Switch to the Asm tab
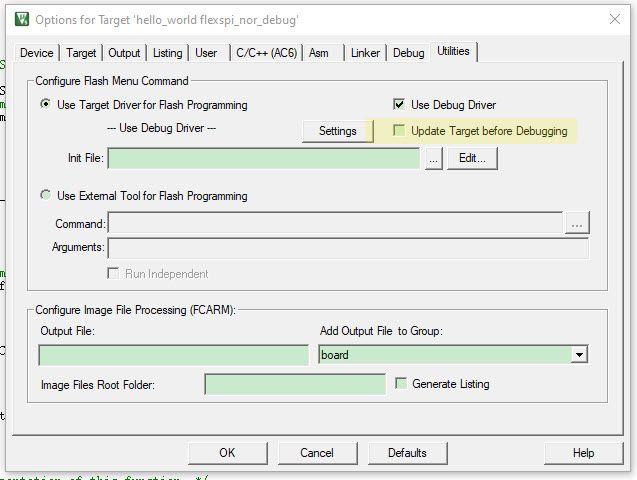Viewport: 637px width, 480px height. tap(318, 53)
